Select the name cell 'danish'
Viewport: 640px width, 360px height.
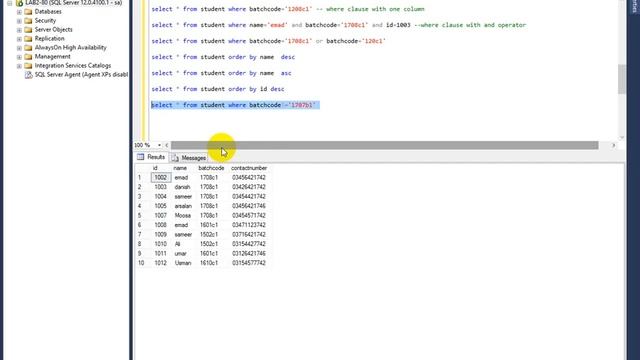[x=182, y=187]
